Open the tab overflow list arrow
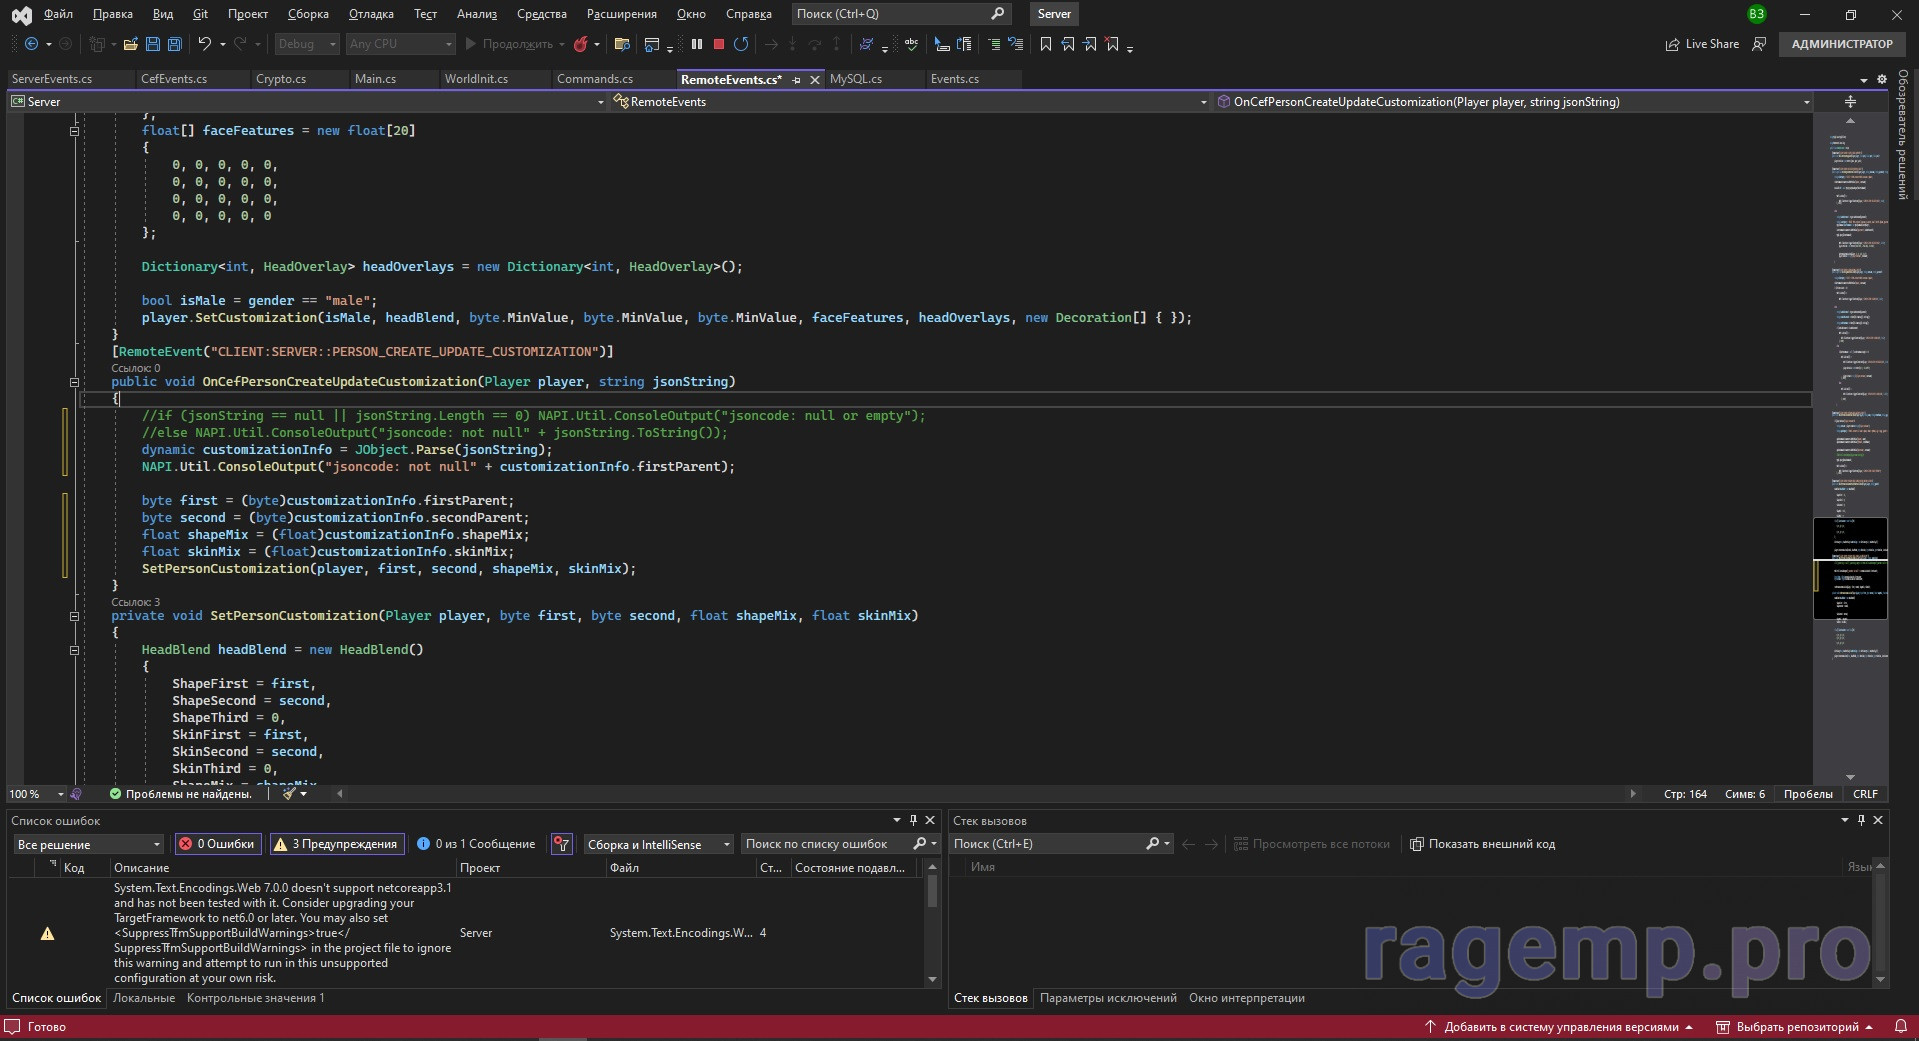The height and width of the screenshot is (1041, 1919). coord(1863,80)
